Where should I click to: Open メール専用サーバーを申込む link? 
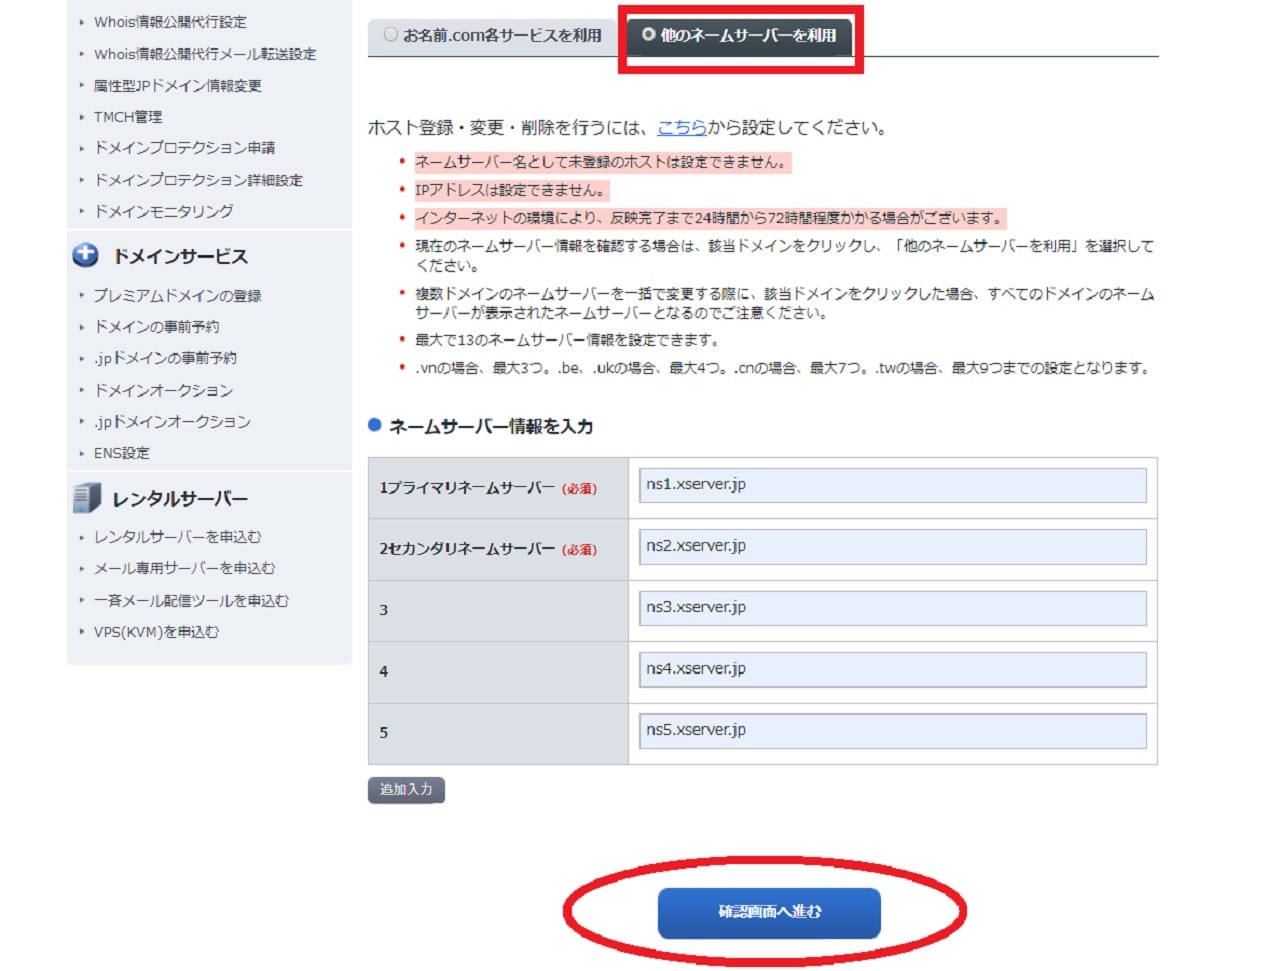[184, 568]
